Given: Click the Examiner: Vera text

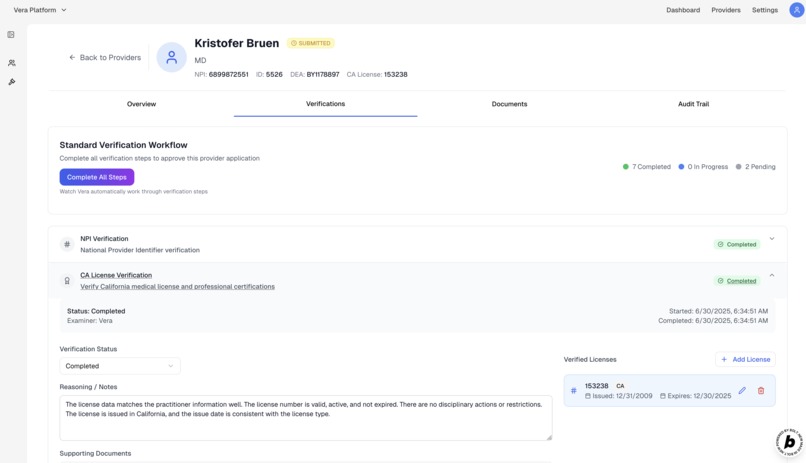Looking at the screenshot, I should 89,321.
